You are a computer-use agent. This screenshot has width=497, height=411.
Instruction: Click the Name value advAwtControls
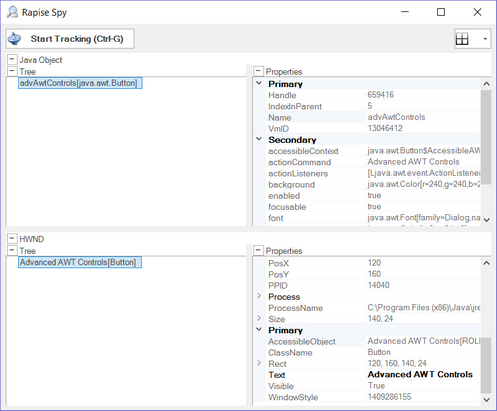[x=396, y=117]
